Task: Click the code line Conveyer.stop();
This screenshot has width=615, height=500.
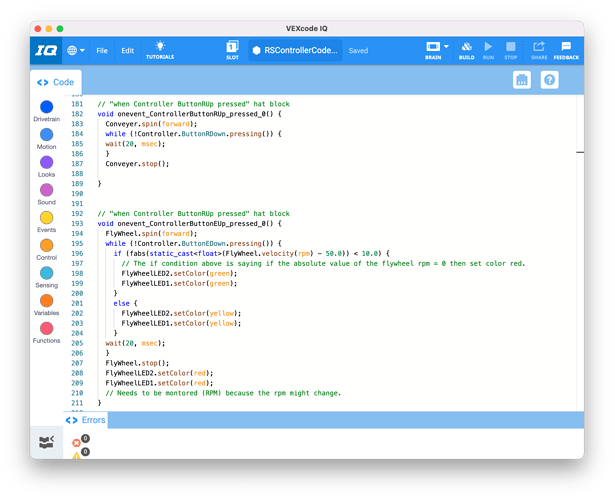Action: click(137, 164)
